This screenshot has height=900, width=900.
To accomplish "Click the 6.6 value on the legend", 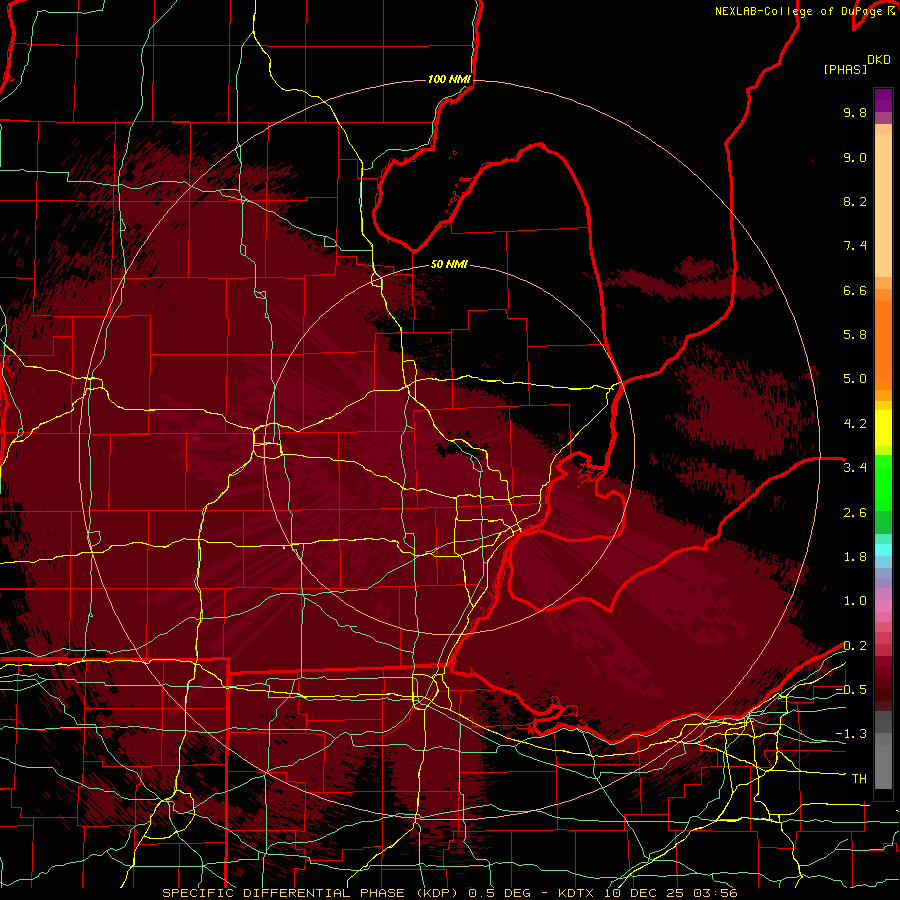I will 855,290.
